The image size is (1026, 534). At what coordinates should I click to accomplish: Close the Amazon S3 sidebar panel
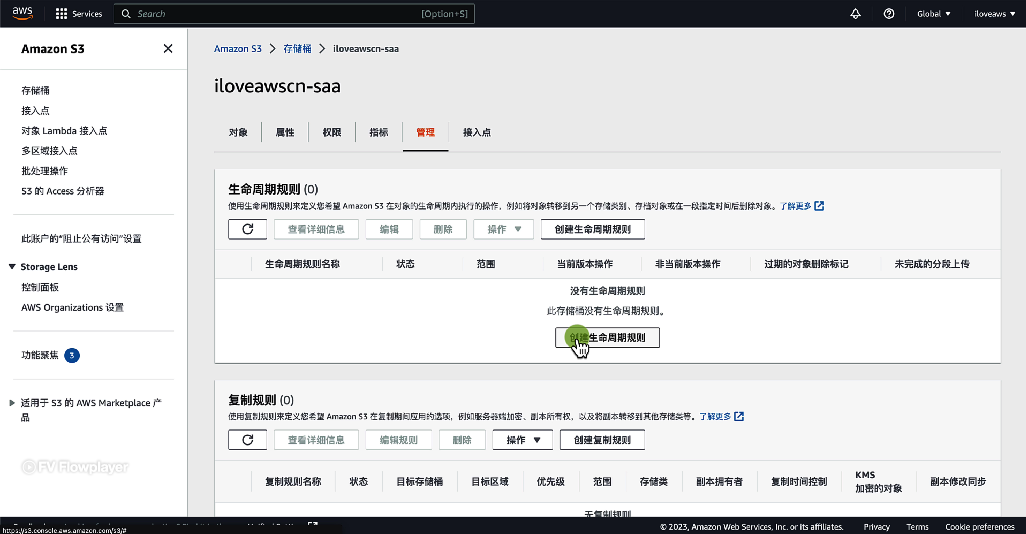(168, 48)
